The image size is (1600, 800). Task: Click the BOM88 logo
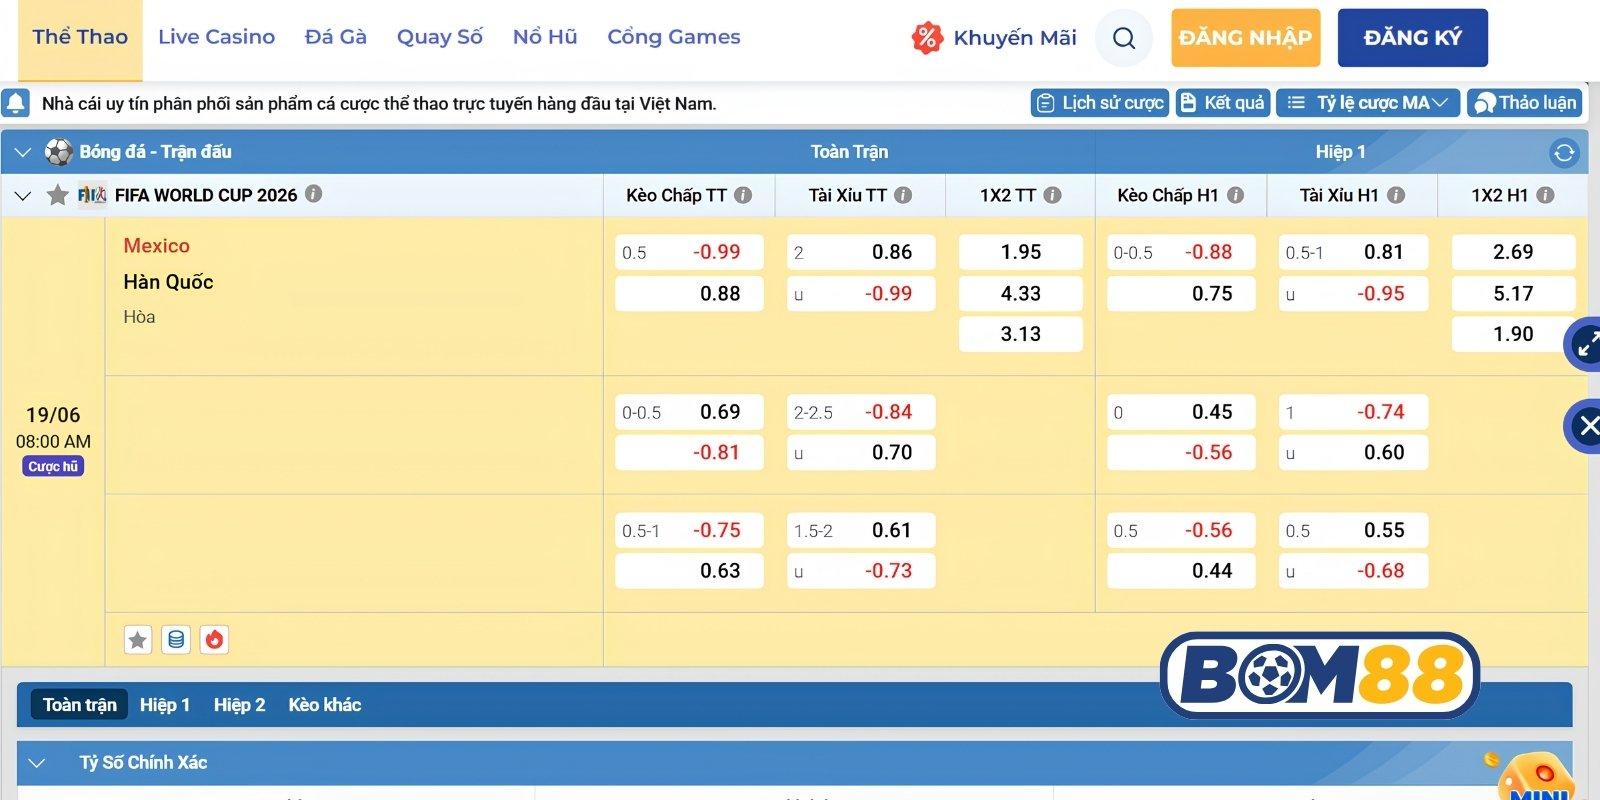pyautogui.click(x=1320, y=675)
